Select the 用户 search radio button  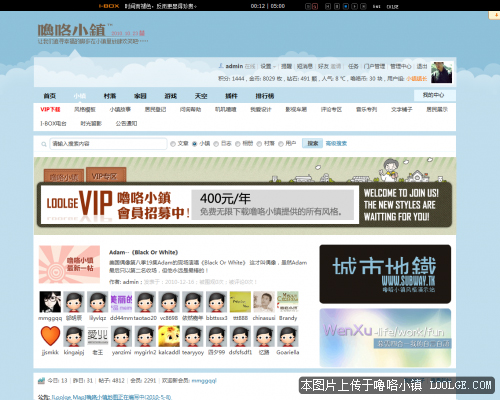click(x=281, y=144)
